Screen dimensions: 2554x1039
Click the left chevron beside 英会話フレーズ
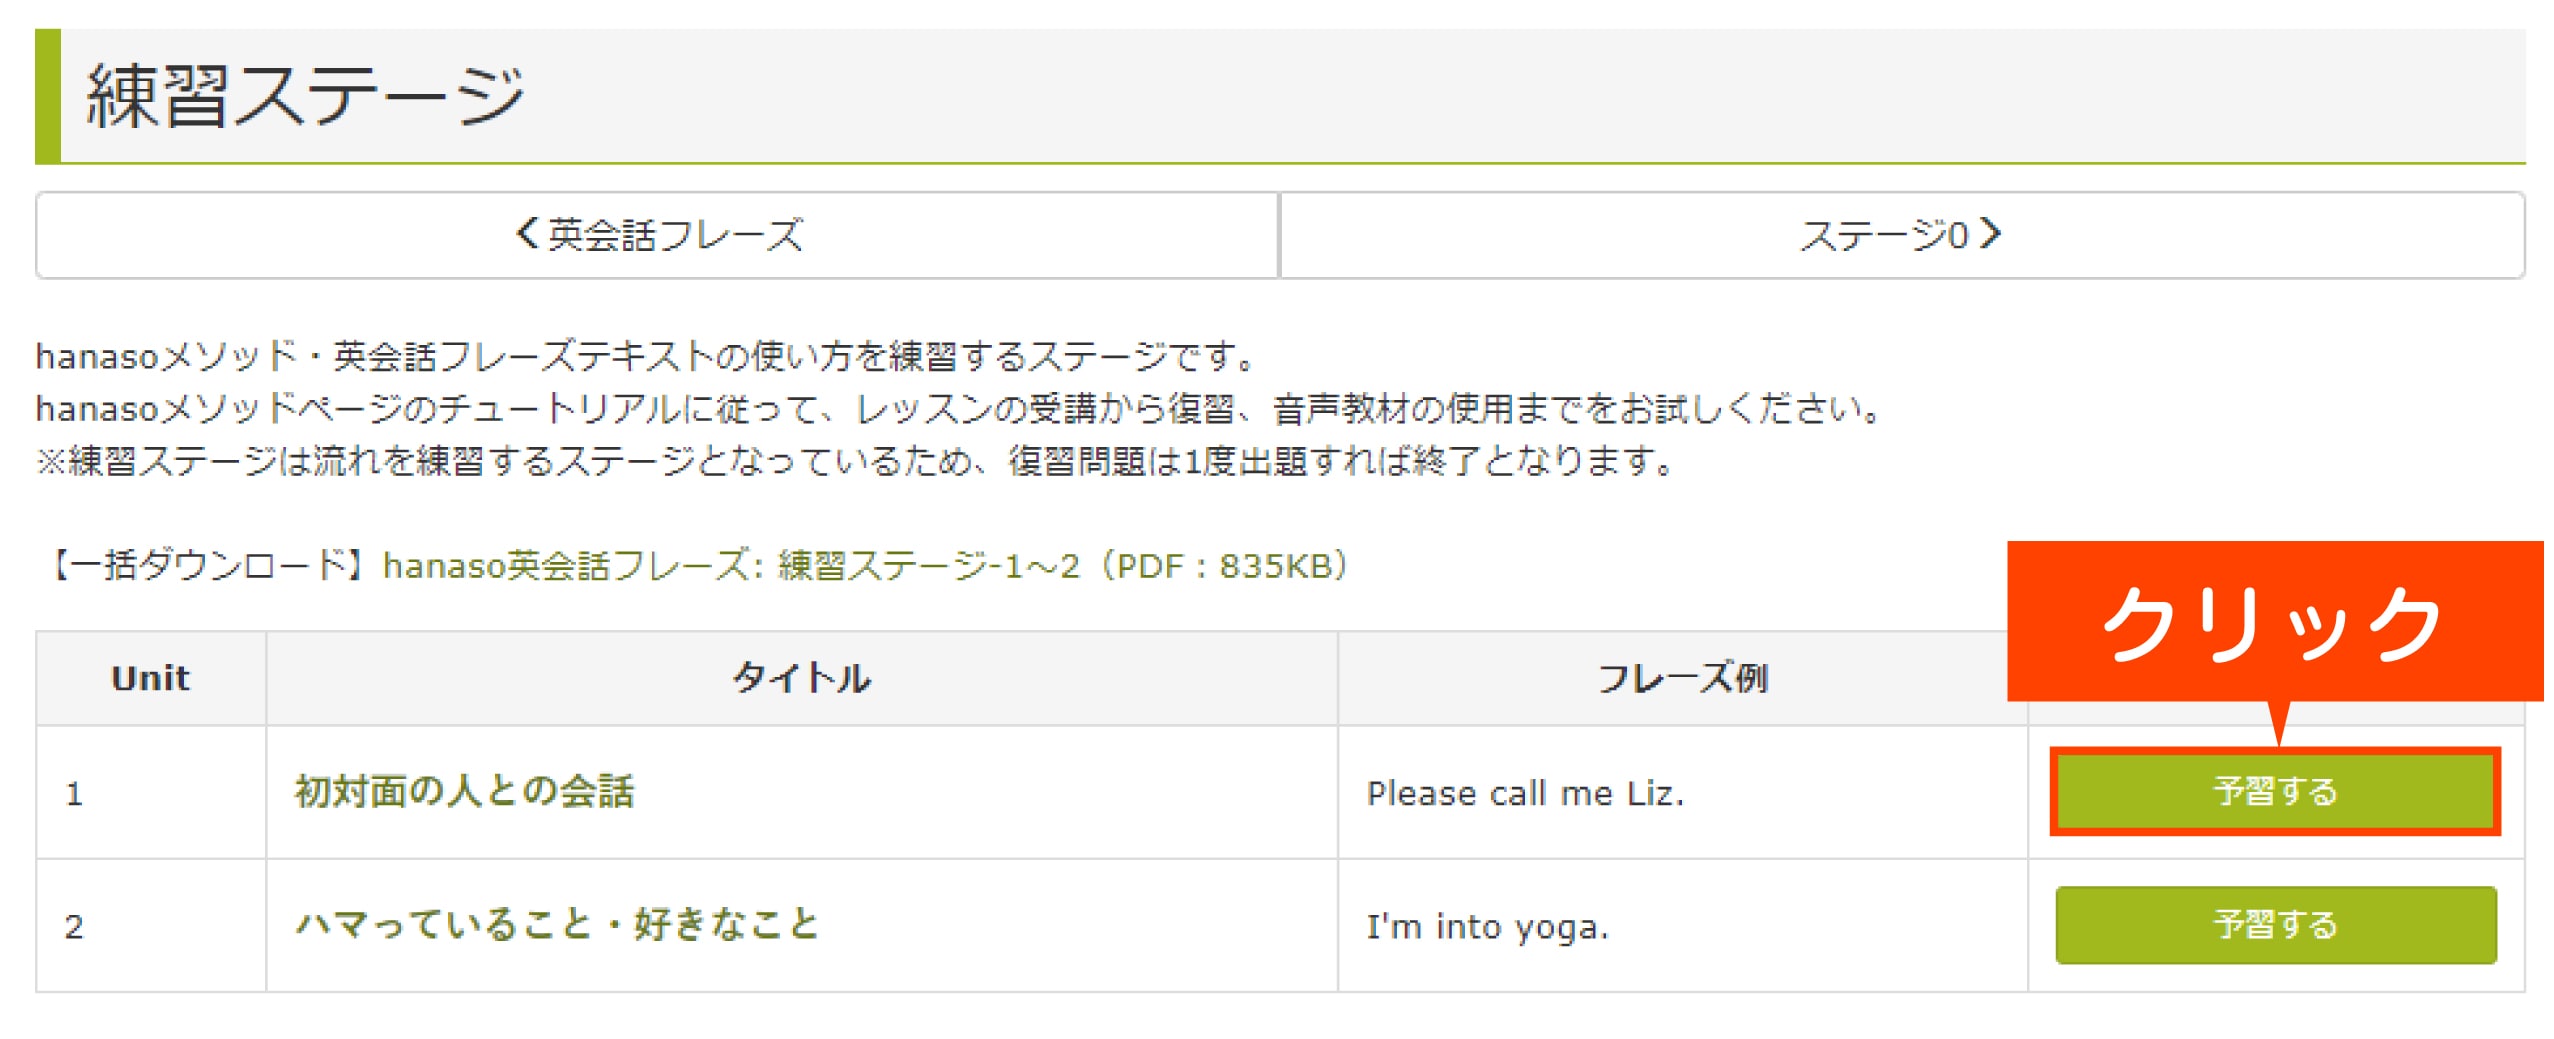[x=527, y=234]
